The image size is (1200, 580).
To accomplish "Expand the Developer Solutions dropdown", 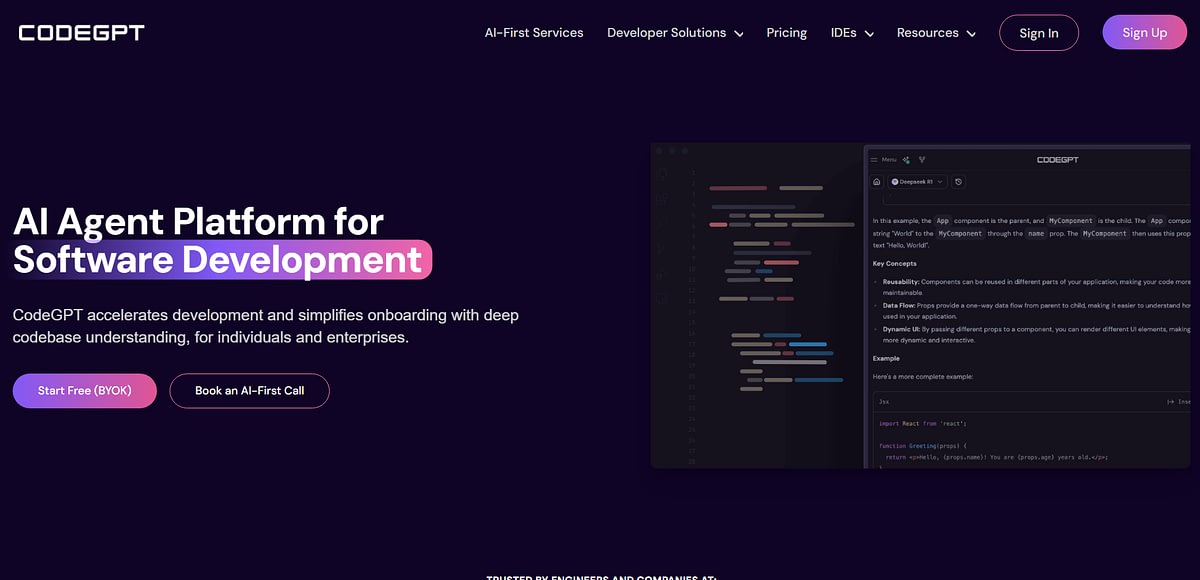I will click(675, 32).
